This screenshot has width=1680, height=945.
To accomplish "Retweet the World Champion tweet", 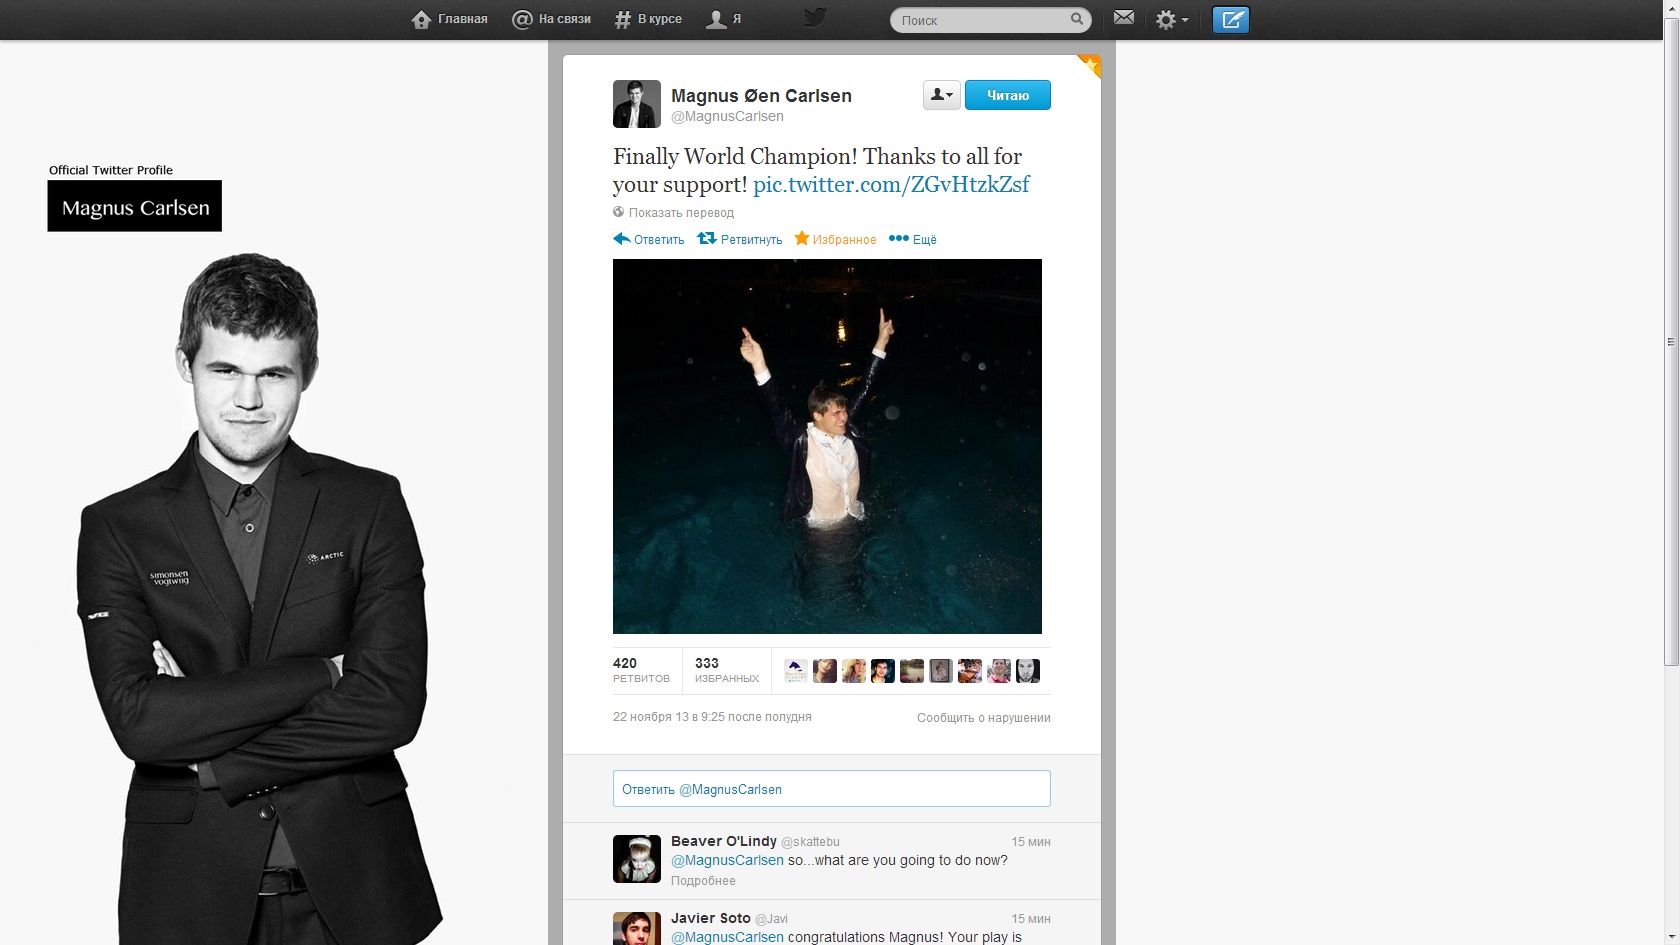I will 740,239.
